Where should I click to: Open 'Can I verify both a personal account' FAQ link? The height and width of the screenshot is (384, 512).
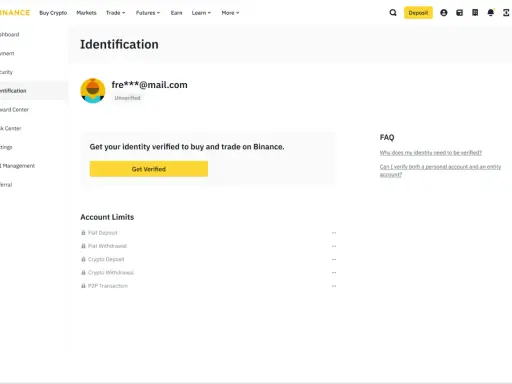[440, 170]
